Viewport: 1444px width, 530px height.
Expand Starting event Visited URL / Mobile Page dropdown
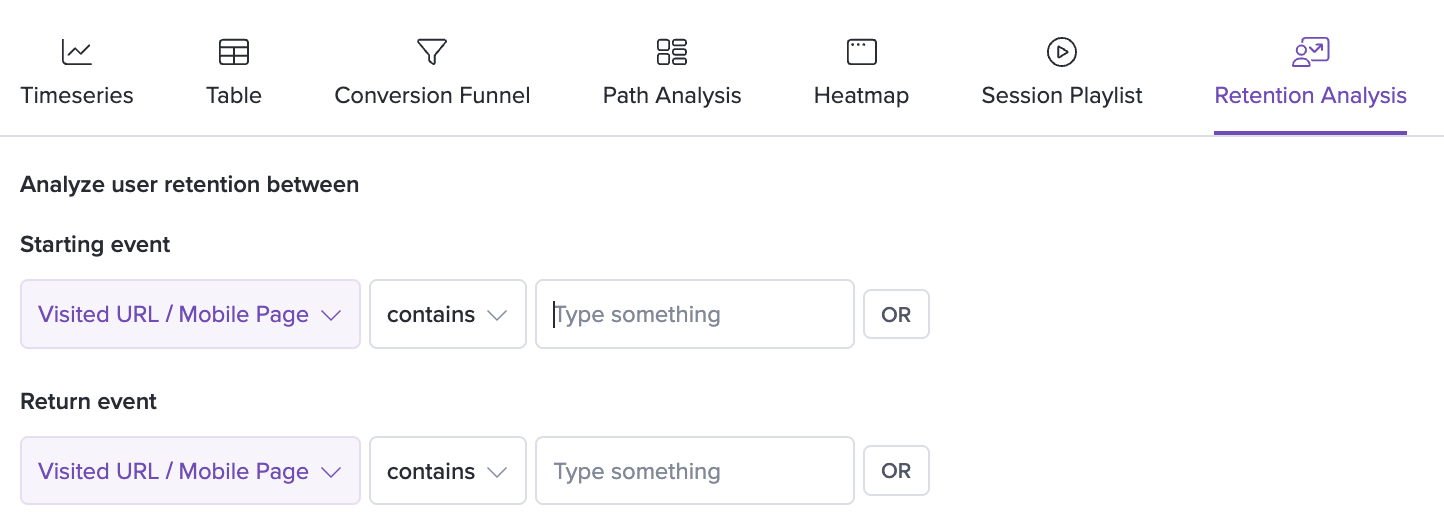point(190,314)
